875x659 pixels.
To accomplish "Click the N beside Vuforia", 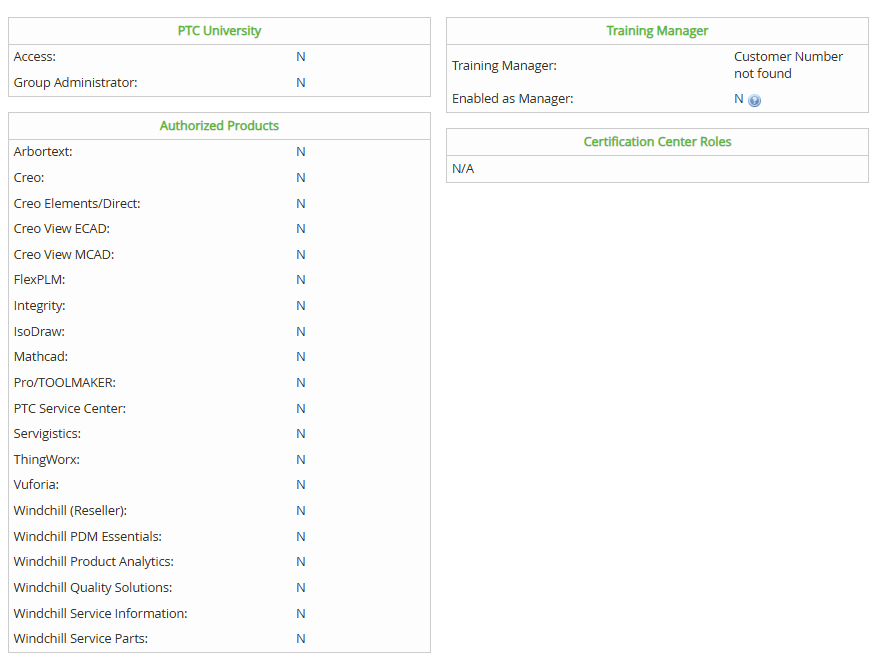I will coord(301,484).
